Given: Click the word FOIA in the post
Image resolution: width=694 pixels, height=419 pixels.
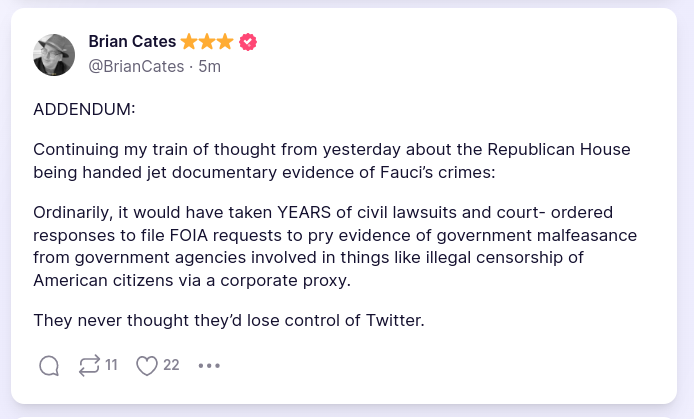Looking at the screenshot, I should (200, 235).
